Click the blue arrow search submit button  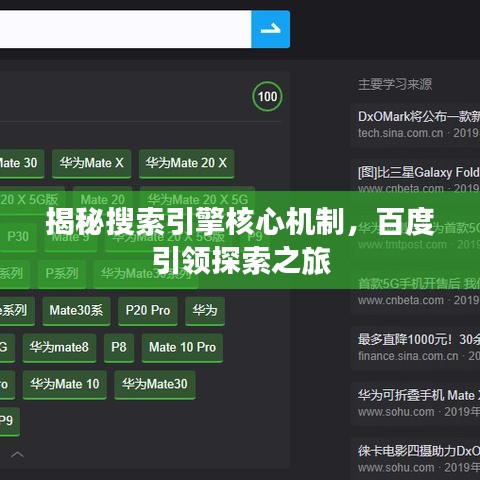270,29
